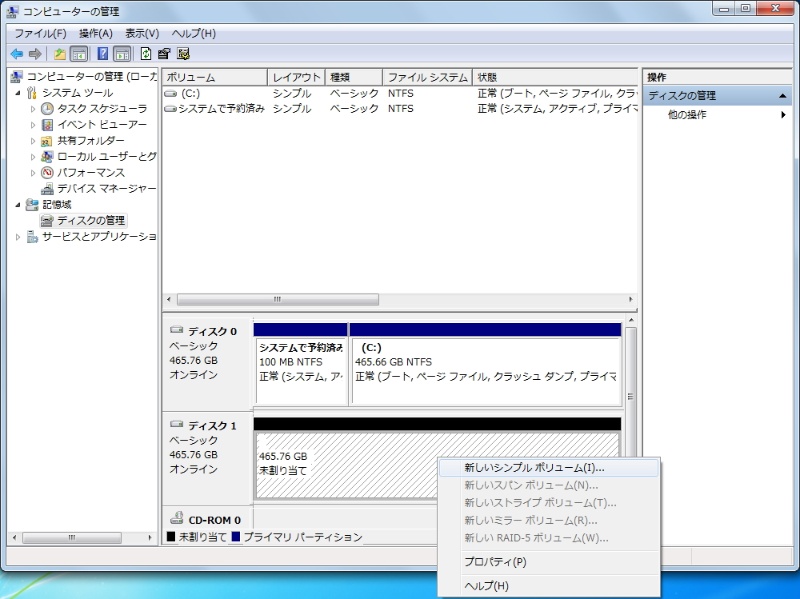The width and height of the screenshot is (800, 599).
Task: Select the Performance (パフォーマンス) tree item
Action: pyautogui.click(x=90, y=172)
